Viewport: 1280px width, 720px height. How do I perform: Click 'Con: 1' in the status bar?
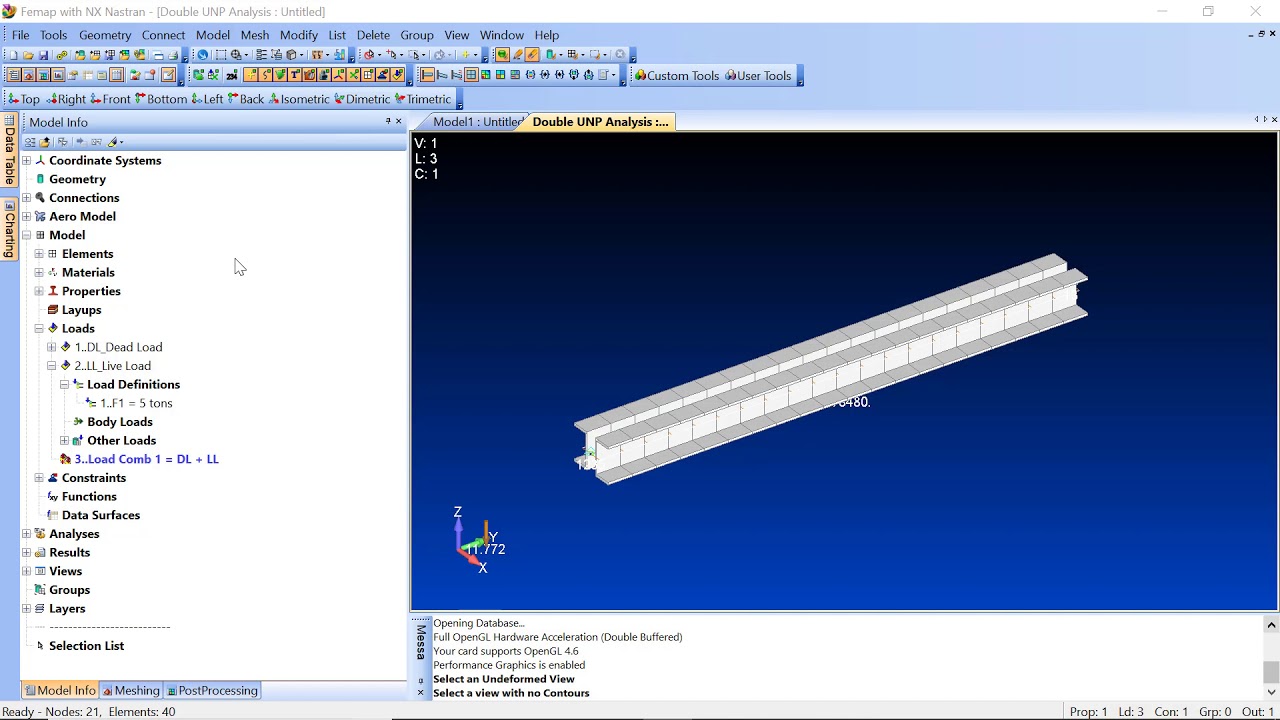click(1171, 712)
